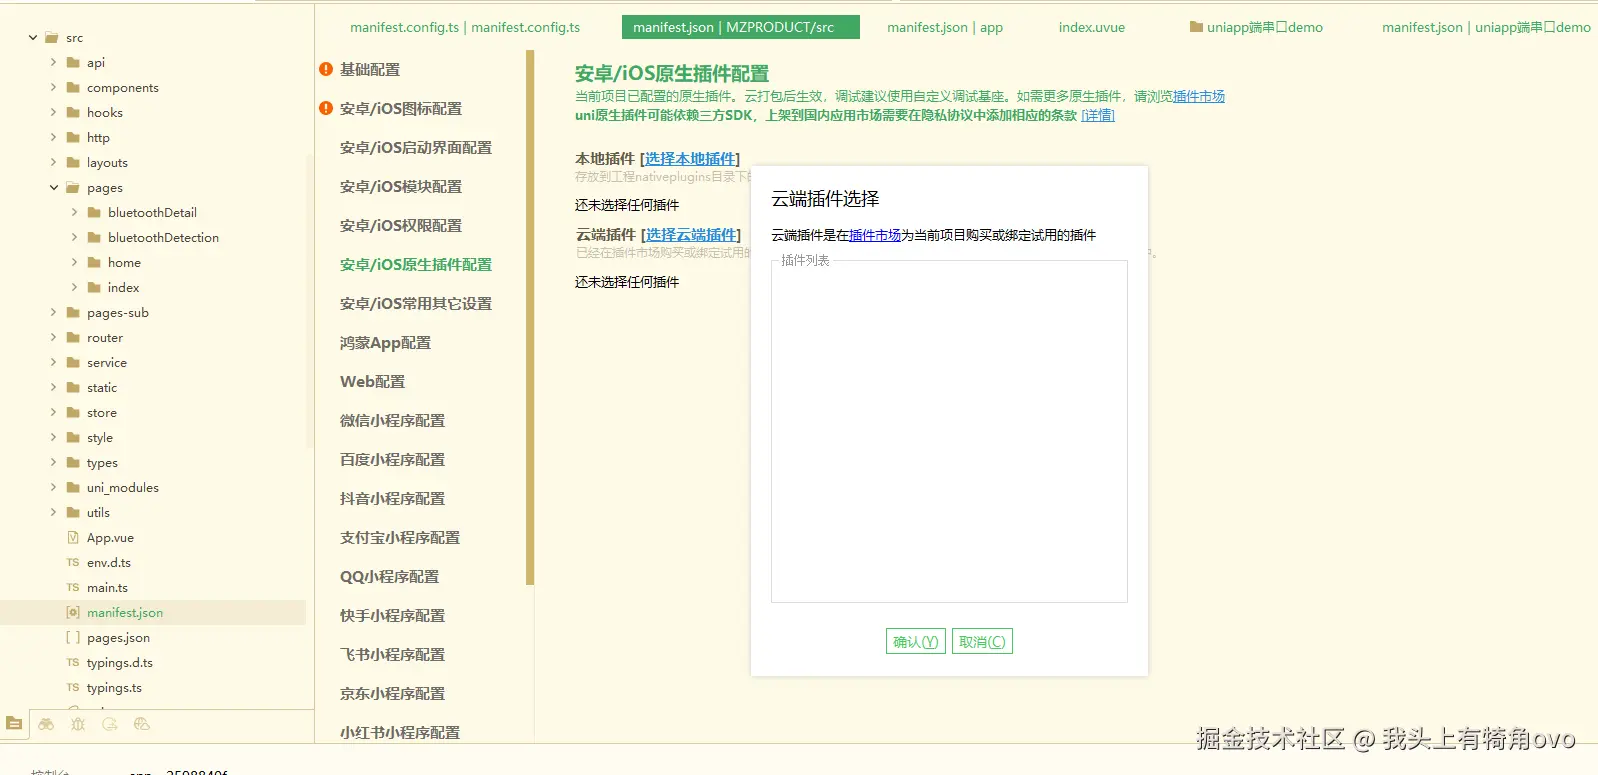The image size is (1598, 775).
Task: Open 安卓/iOS模块配置 settings section
Action: (401, 186)
